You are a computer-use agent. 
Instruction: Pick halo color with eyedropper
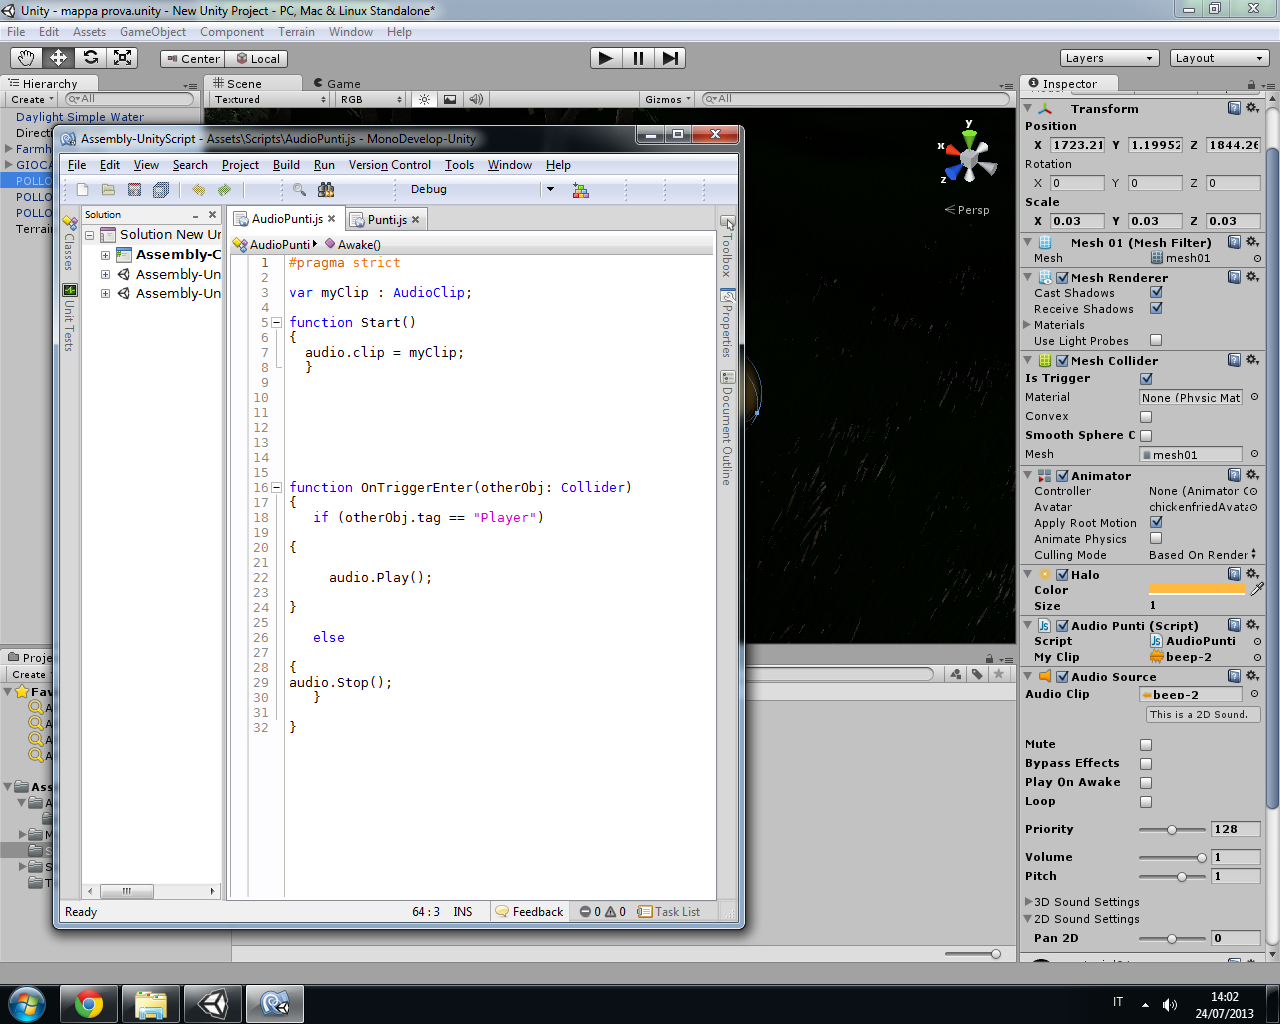pos(1257,589)
